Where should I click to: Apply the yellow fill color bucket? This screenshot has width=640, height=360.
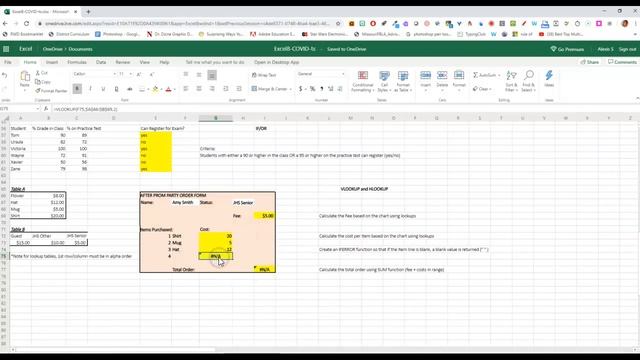tap(155, 89)
